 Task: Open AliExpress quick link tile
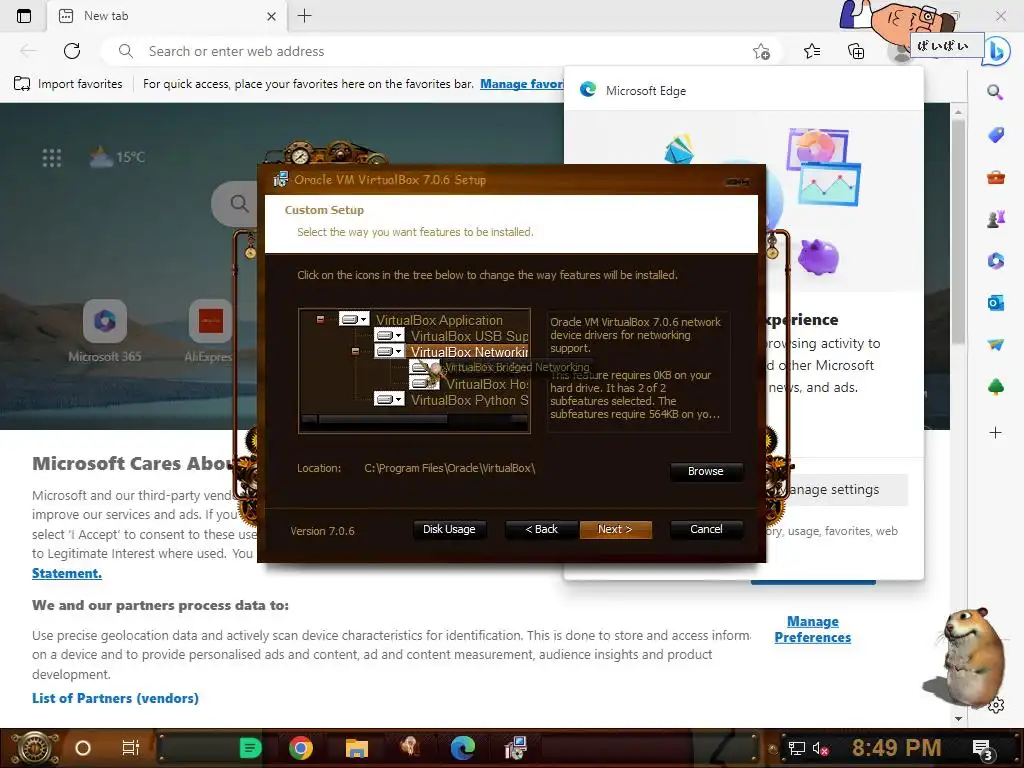[x=209, y=332]
